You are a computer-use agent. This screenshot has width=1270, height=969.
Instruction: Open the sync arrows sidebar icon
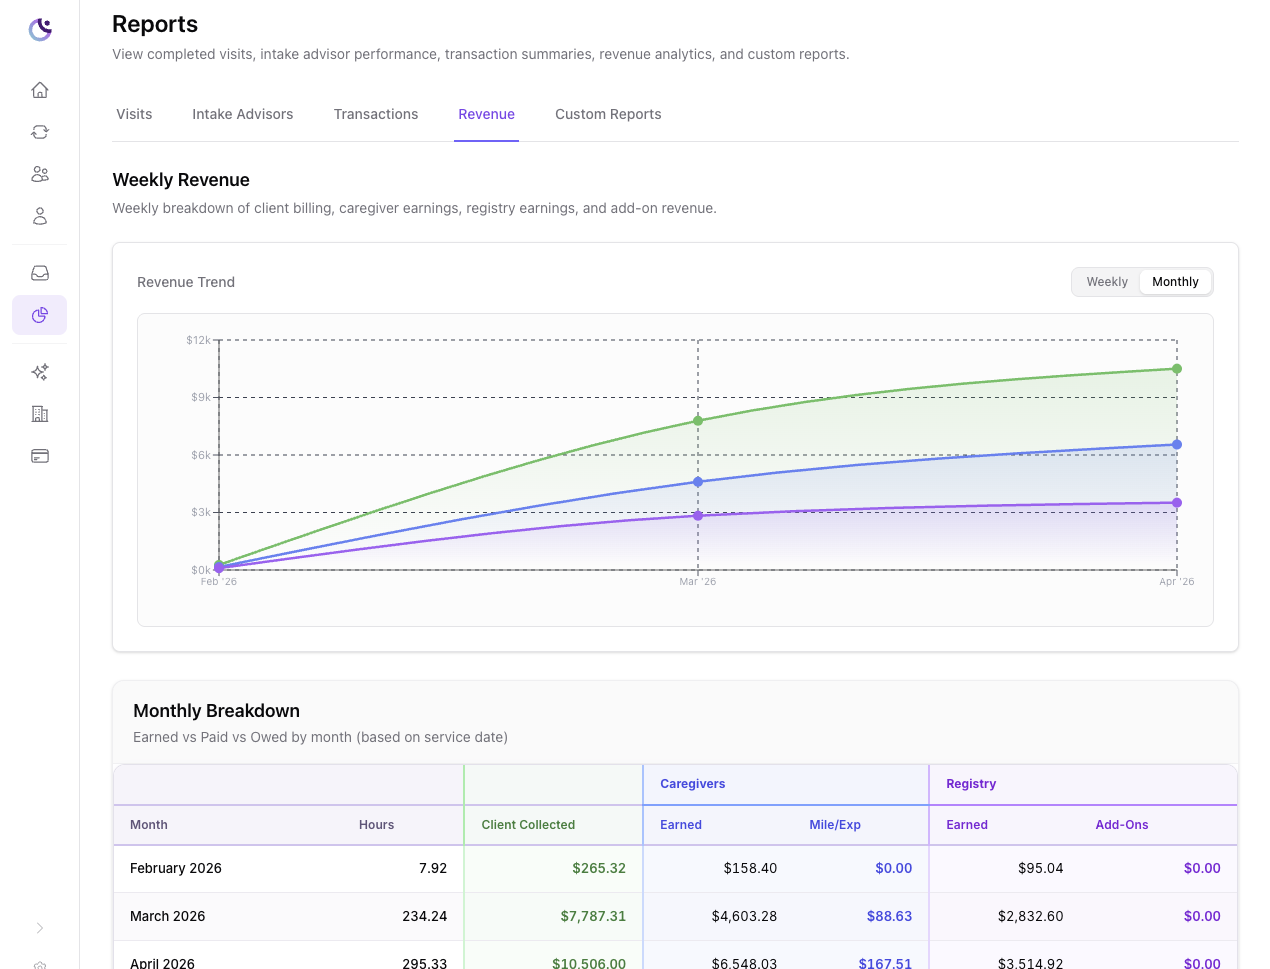click(x=40, y=132)
